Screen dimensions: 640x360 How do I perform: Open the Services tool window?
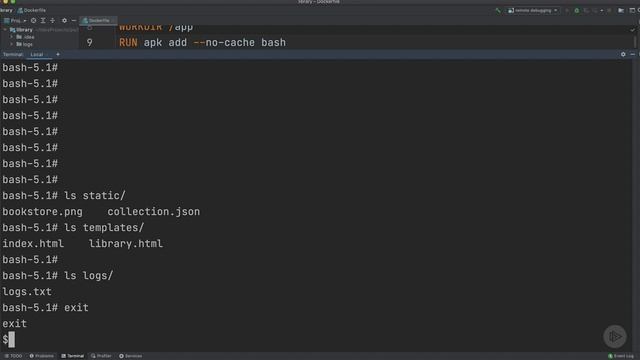pos(131,356)
